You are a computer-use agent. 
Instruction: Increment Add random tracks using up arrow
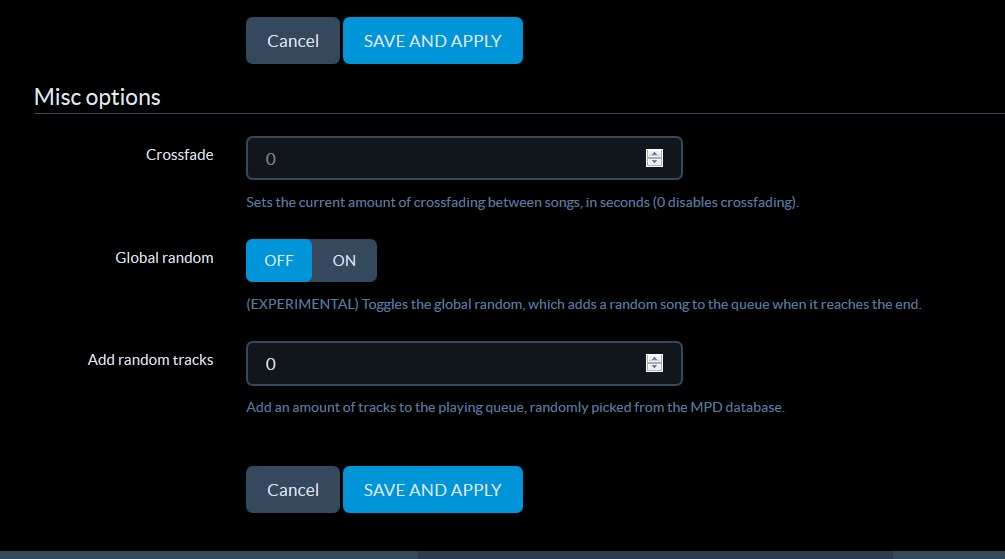point(654,359)
